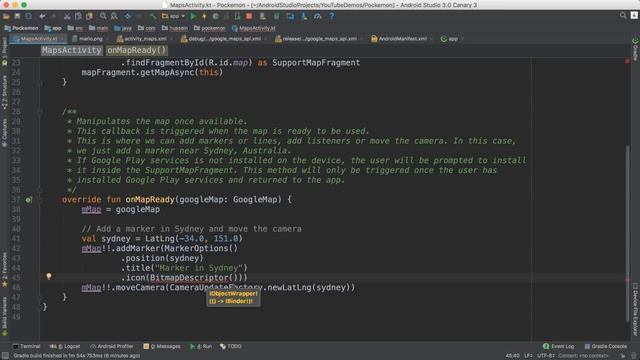Click the red error stripe marker top right
The width and height of the screenshot is (640, 360).
tap(627, 61)
